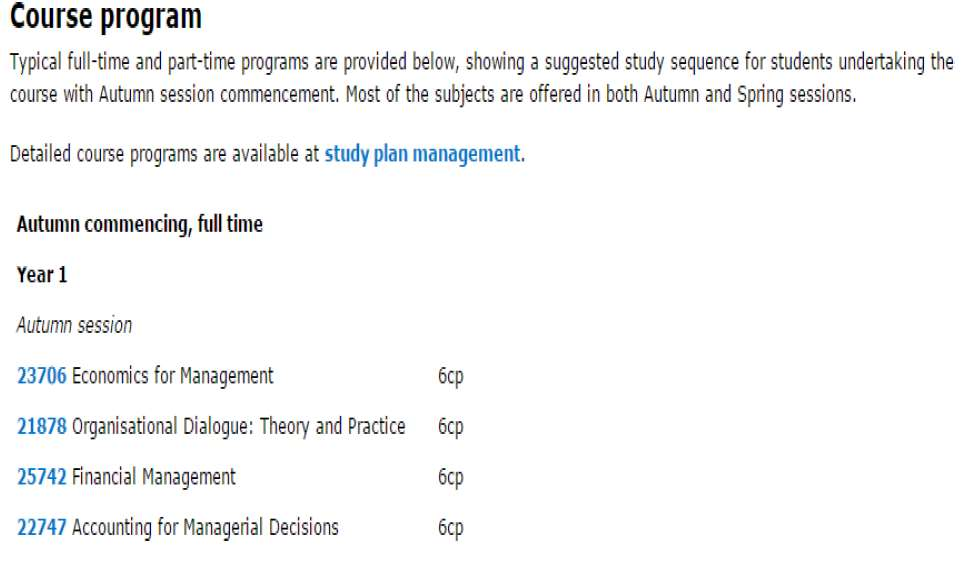
Task: Click the 6cp value for Financial Management
Action: (x=451, y=478)
